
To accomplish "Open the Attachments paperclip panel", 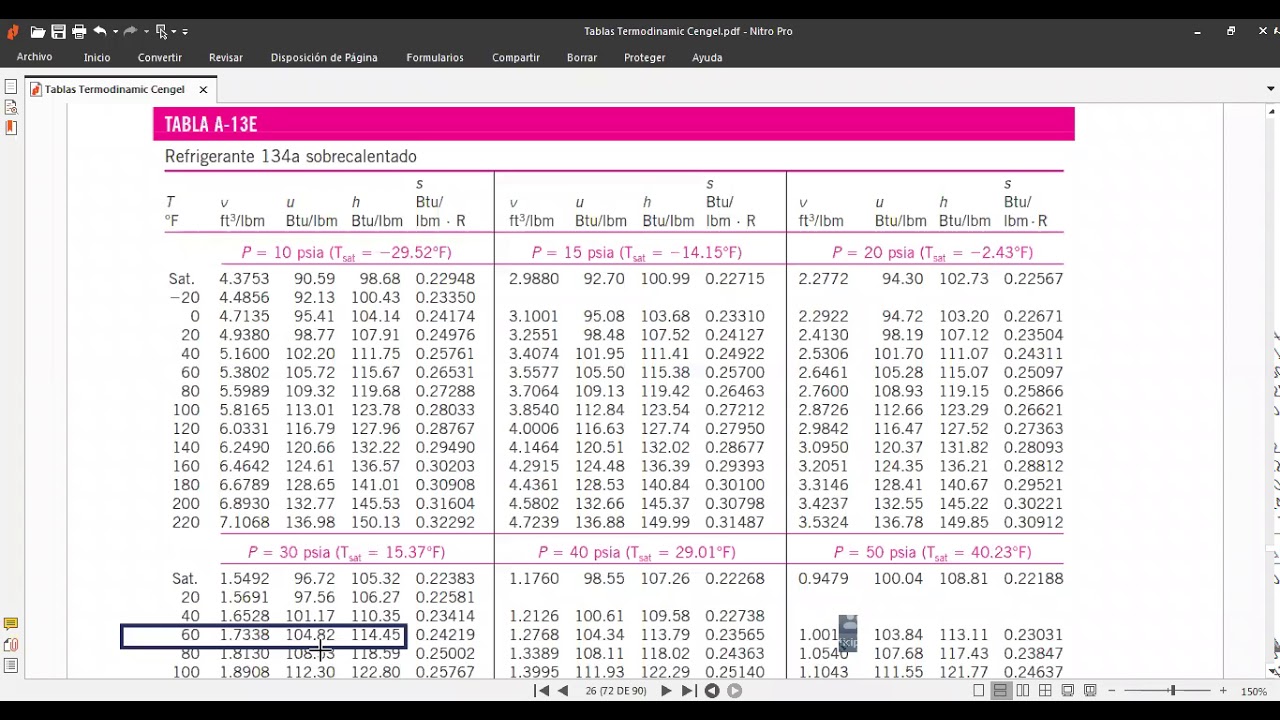I will click(x=11, y=645).
